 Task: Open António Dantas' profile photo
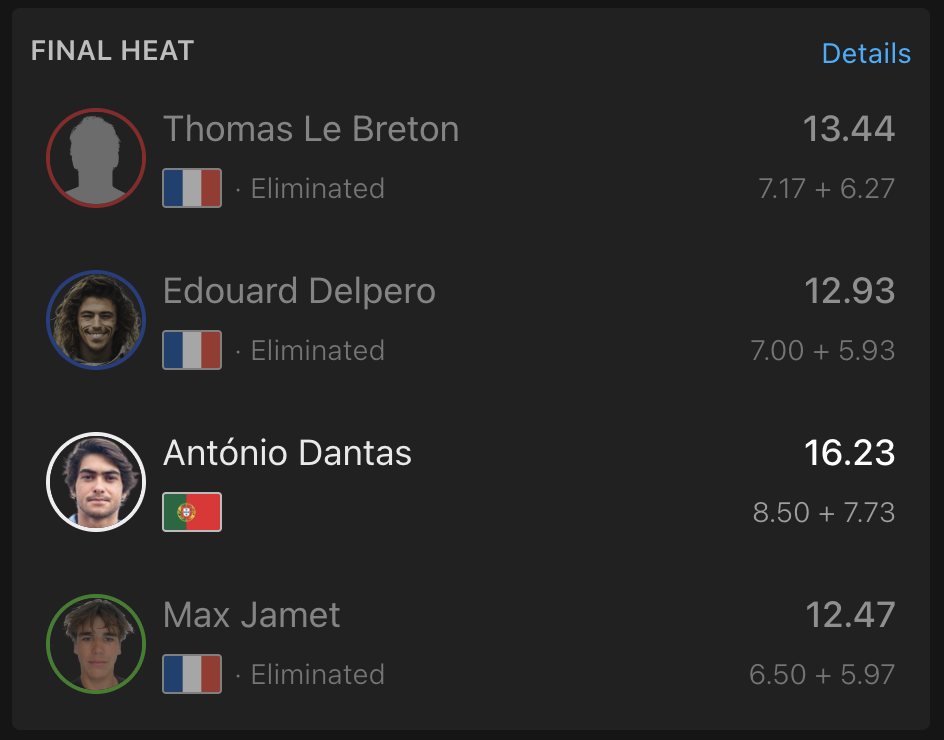coord(96,482)
